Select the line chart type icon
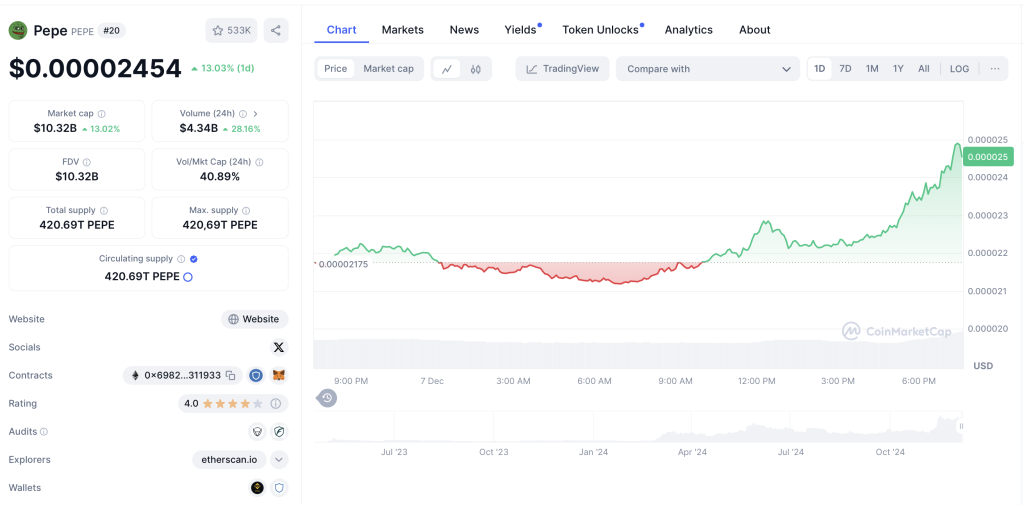 447,69
